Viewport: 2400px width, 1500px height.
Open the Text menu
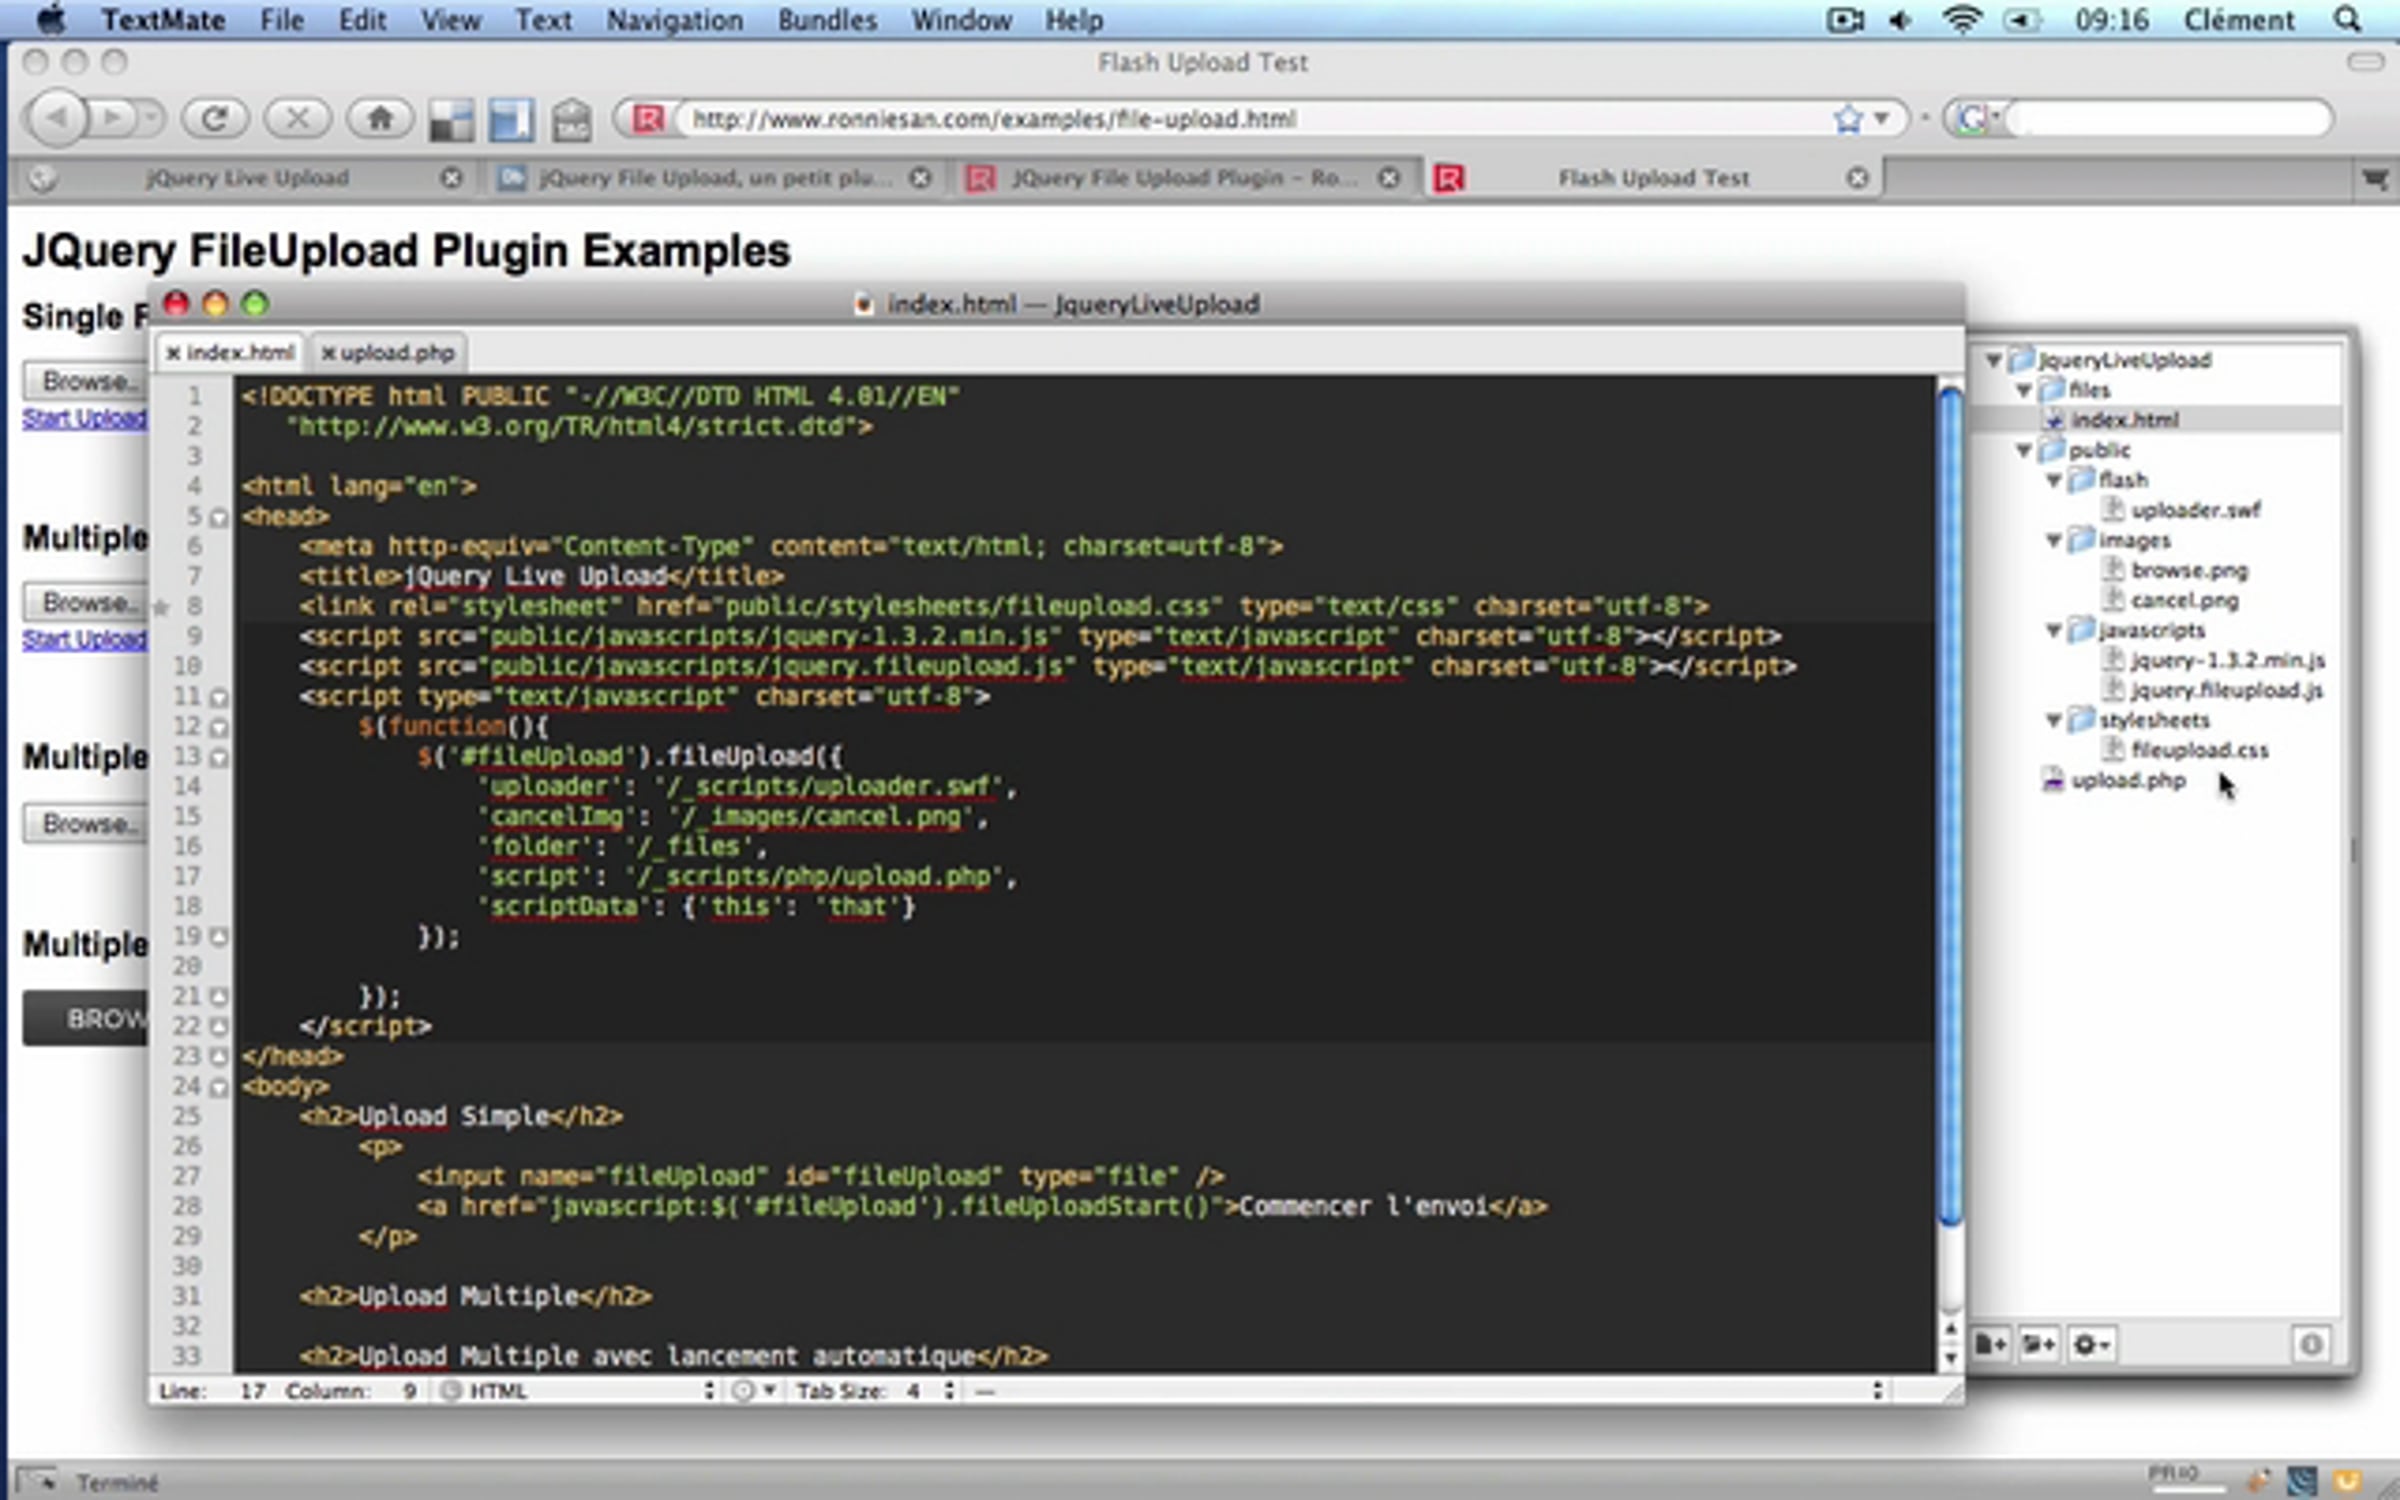tap(543, 19)
